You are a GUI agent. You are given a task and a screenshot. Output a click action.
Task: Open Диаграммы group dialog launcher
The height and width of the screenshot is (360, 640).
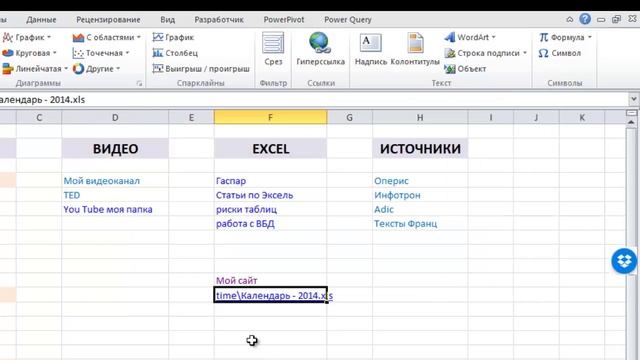tap(139, 83)
